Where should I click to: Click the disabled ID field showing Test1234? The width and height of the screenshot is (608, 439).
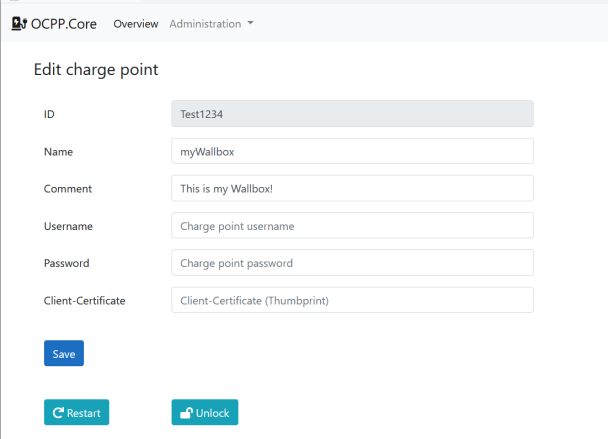352,114
